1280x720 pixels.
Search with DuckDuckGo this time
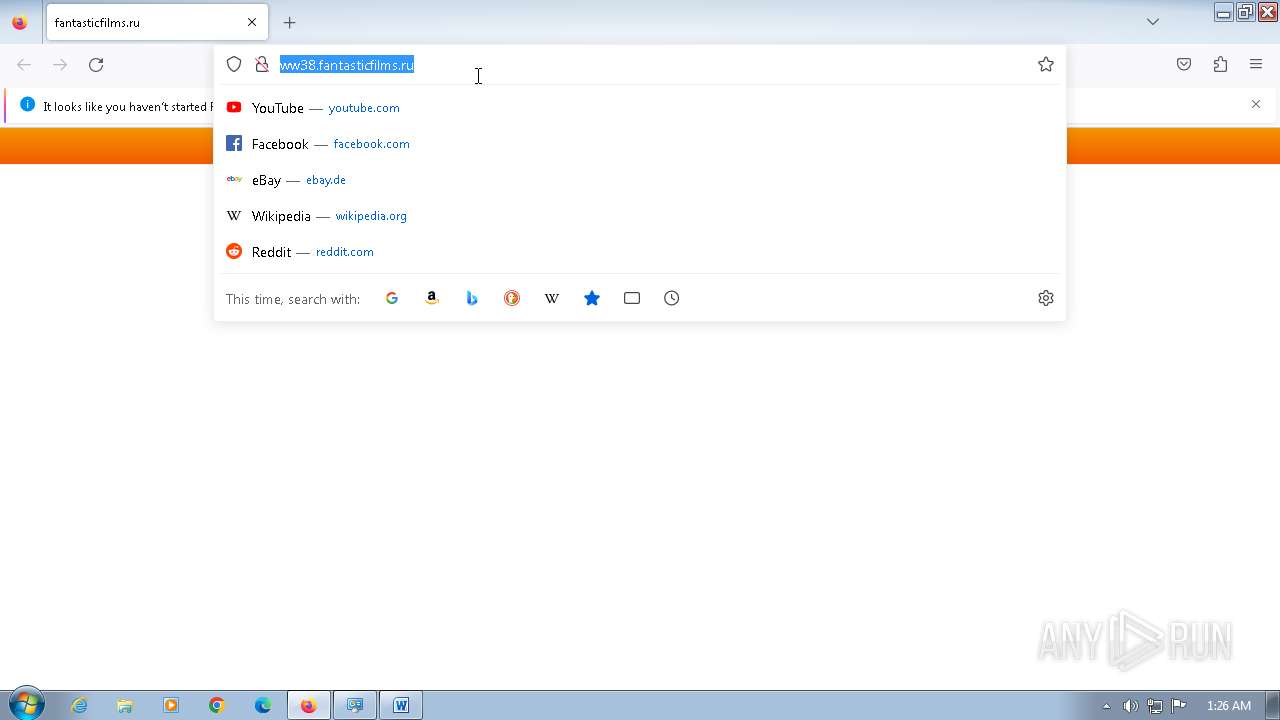coord(512,298)
